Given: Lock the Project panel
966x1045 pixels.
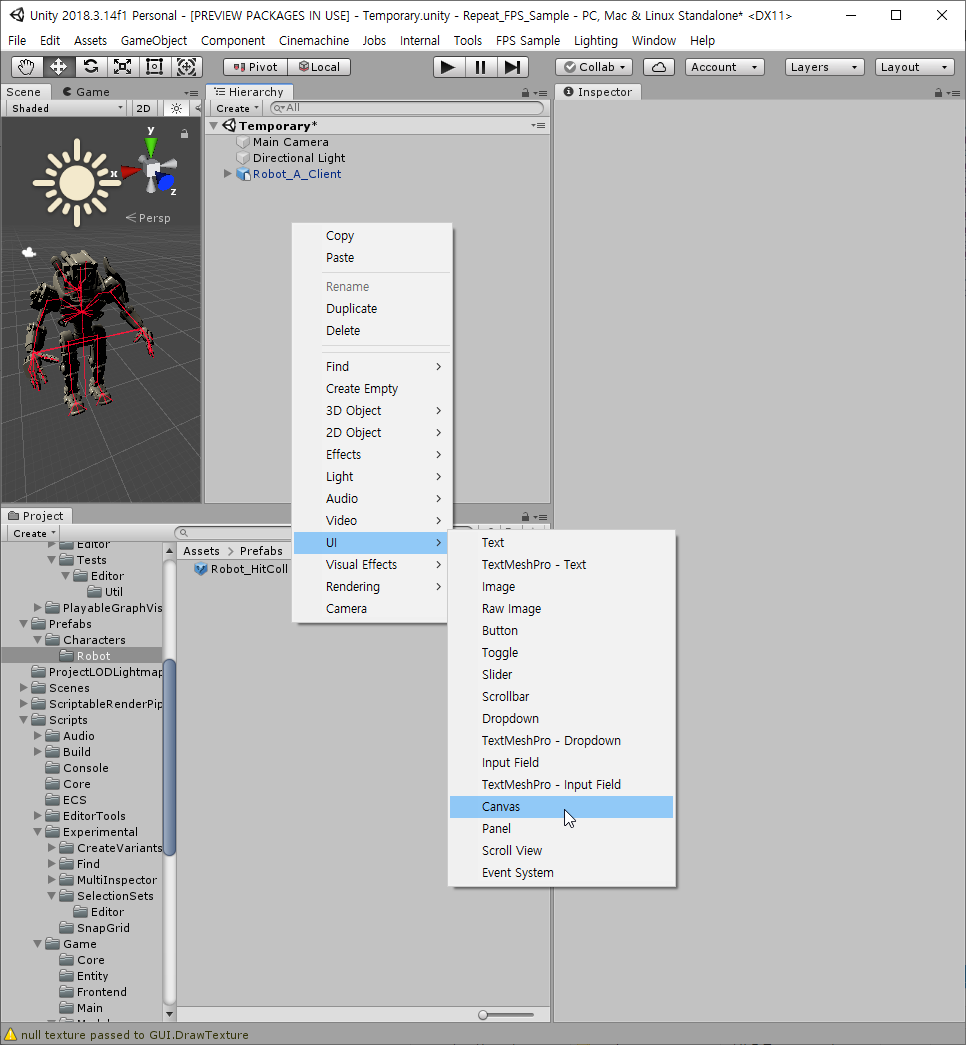Looking at the screenshot, I should (525, 517).
